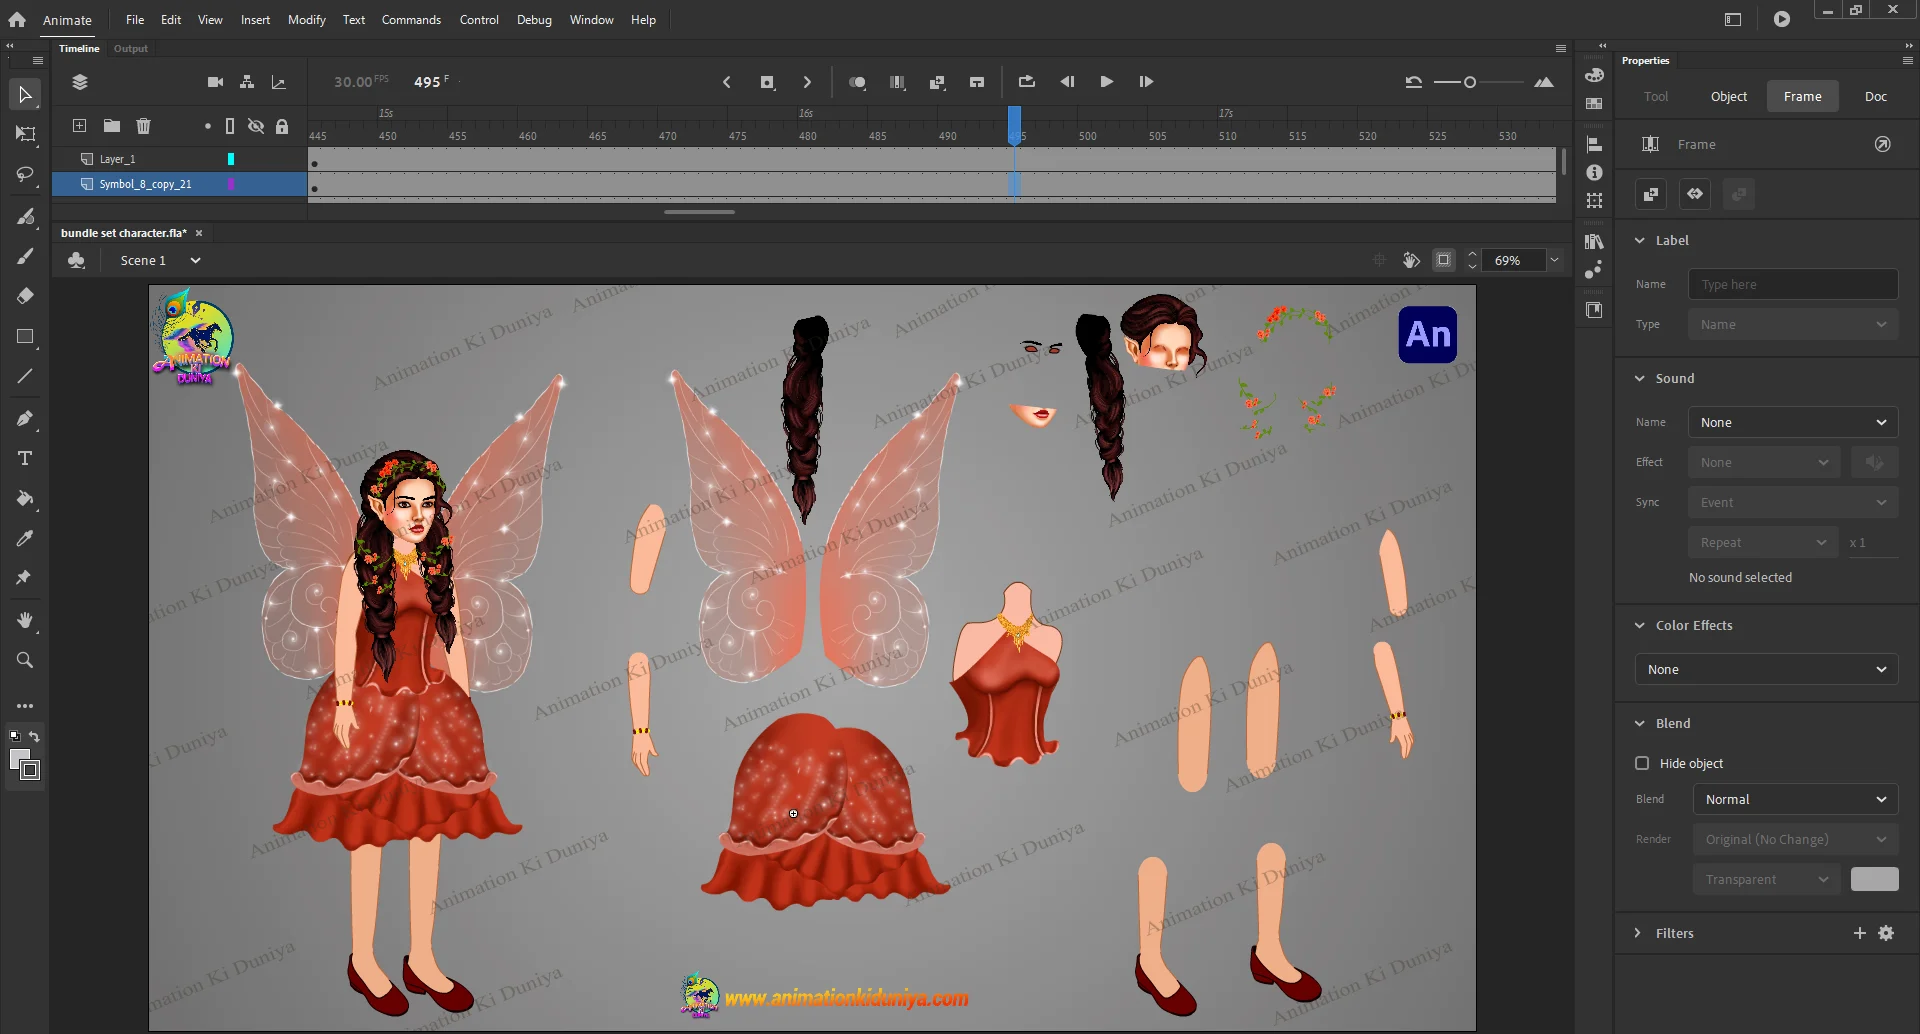1920x1034 pixels.
Task: Select the Free Transform tool
Action: point(25,134)
